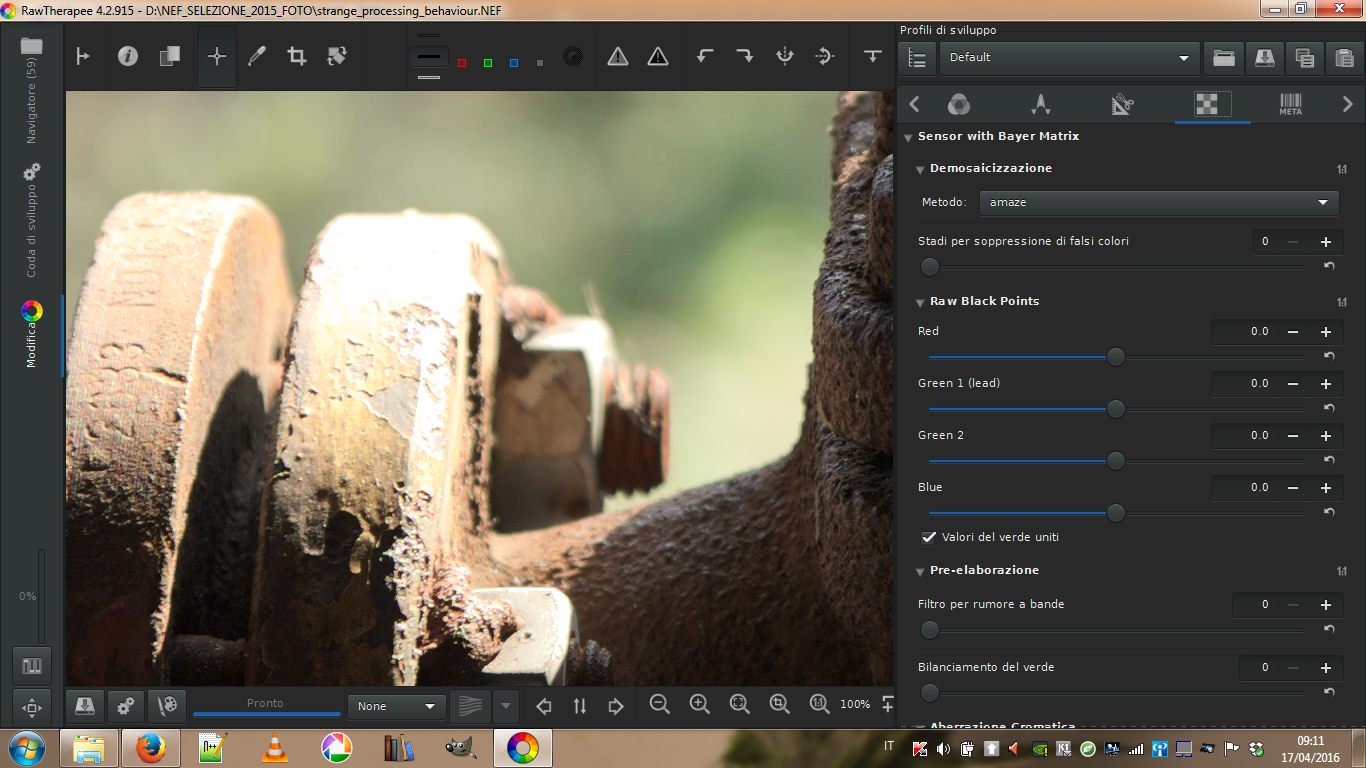Screen dimensions: 1366x768
Task: Switch to the META tab
Action: point(1290,105)
